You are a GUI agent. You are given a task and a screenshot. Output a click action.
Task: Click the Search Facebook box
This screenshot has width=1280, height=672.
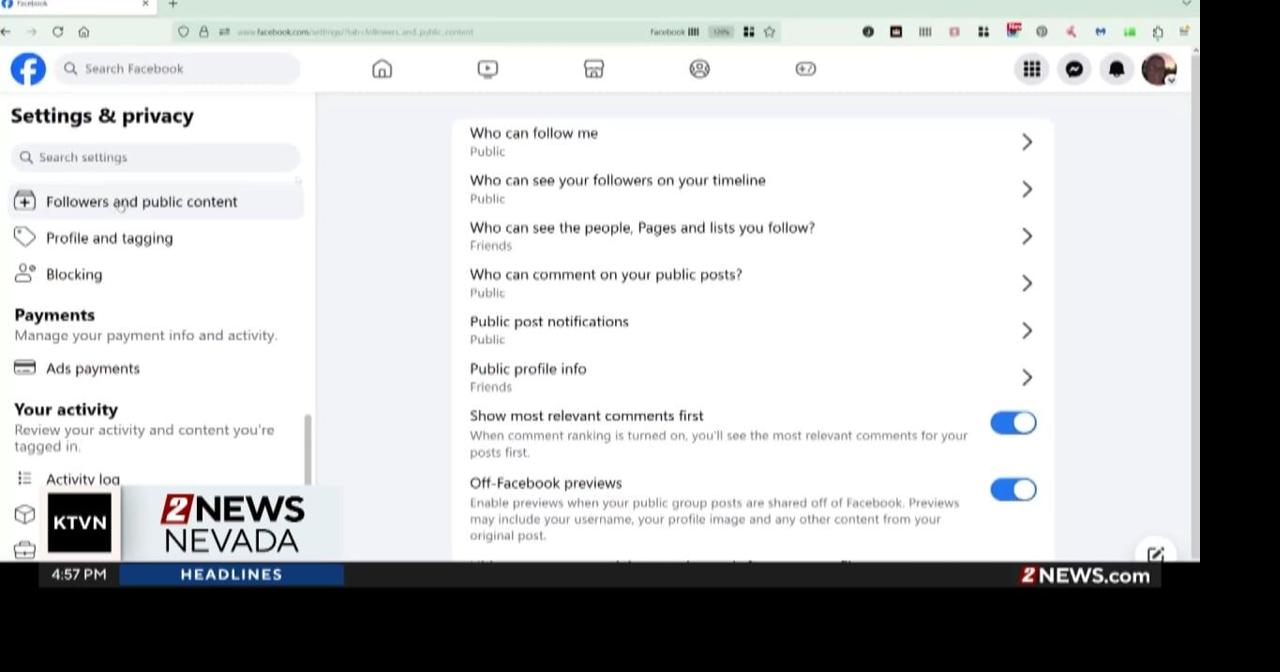click(x=180, y=69)
